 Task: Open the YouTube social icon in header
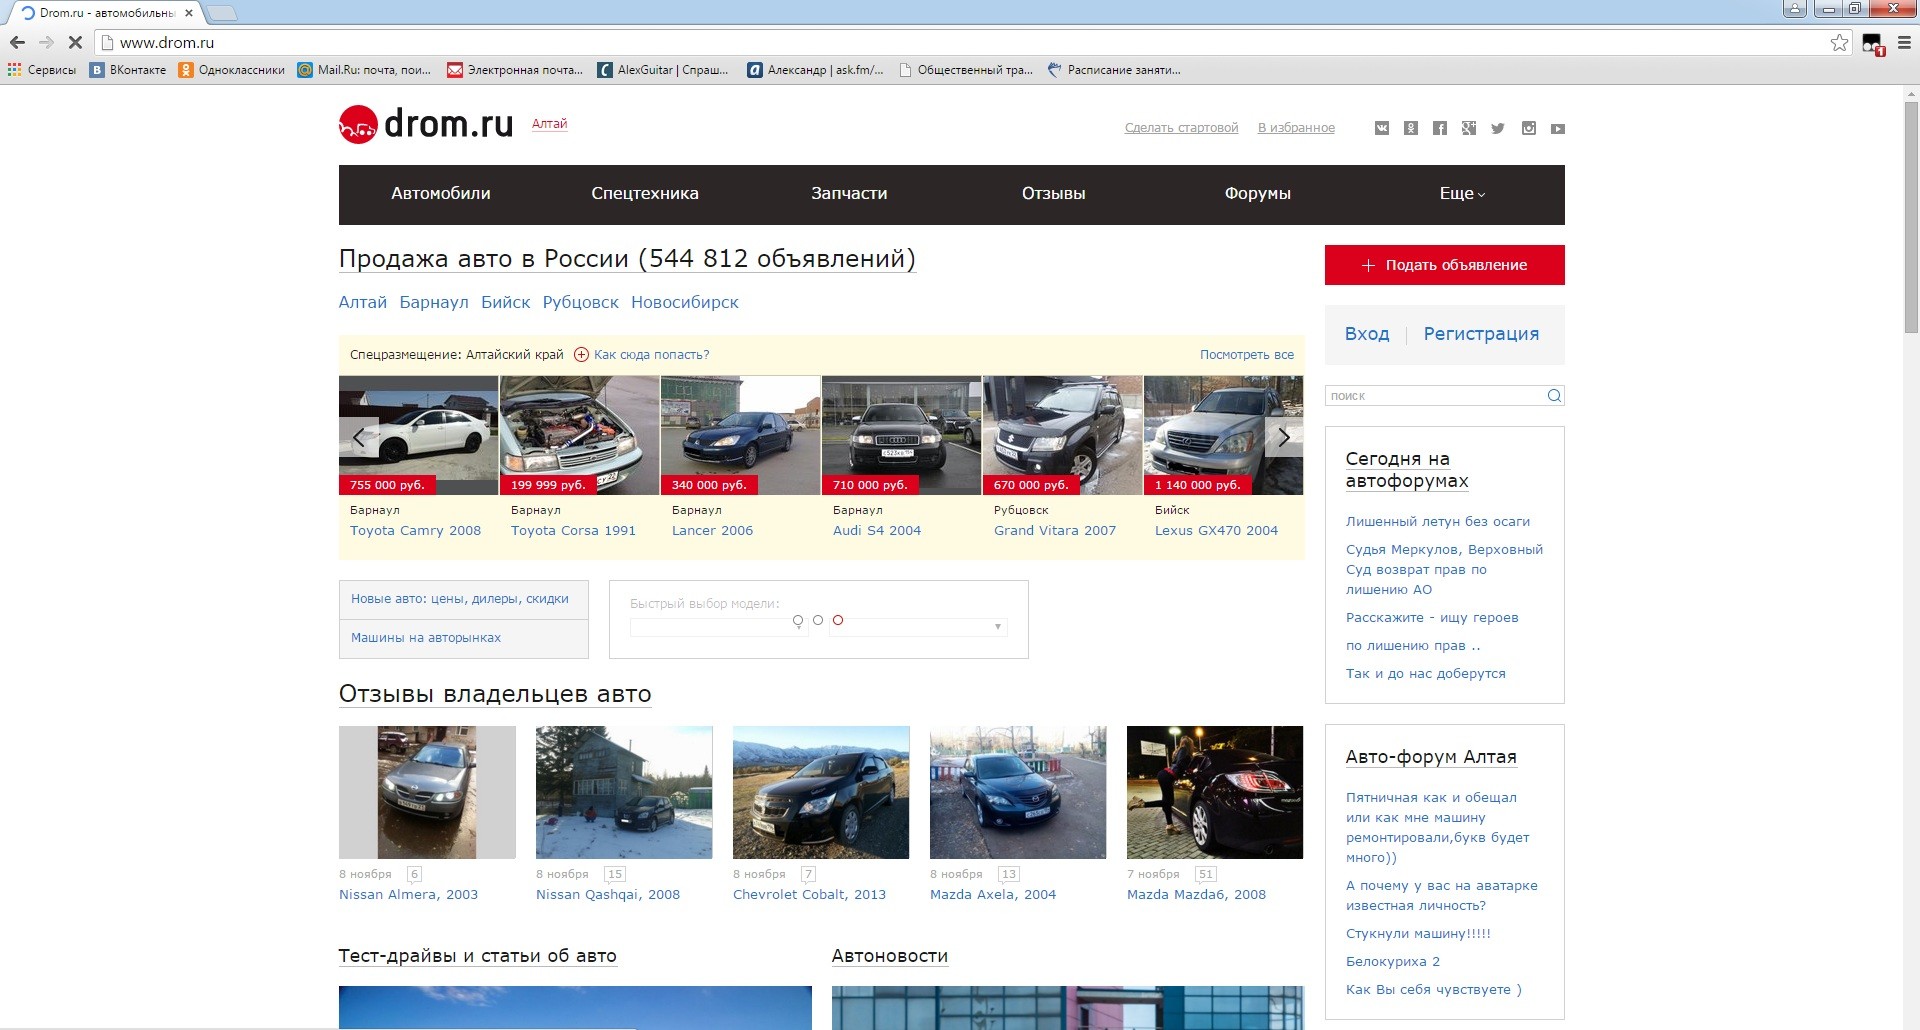coord(1558,128)
